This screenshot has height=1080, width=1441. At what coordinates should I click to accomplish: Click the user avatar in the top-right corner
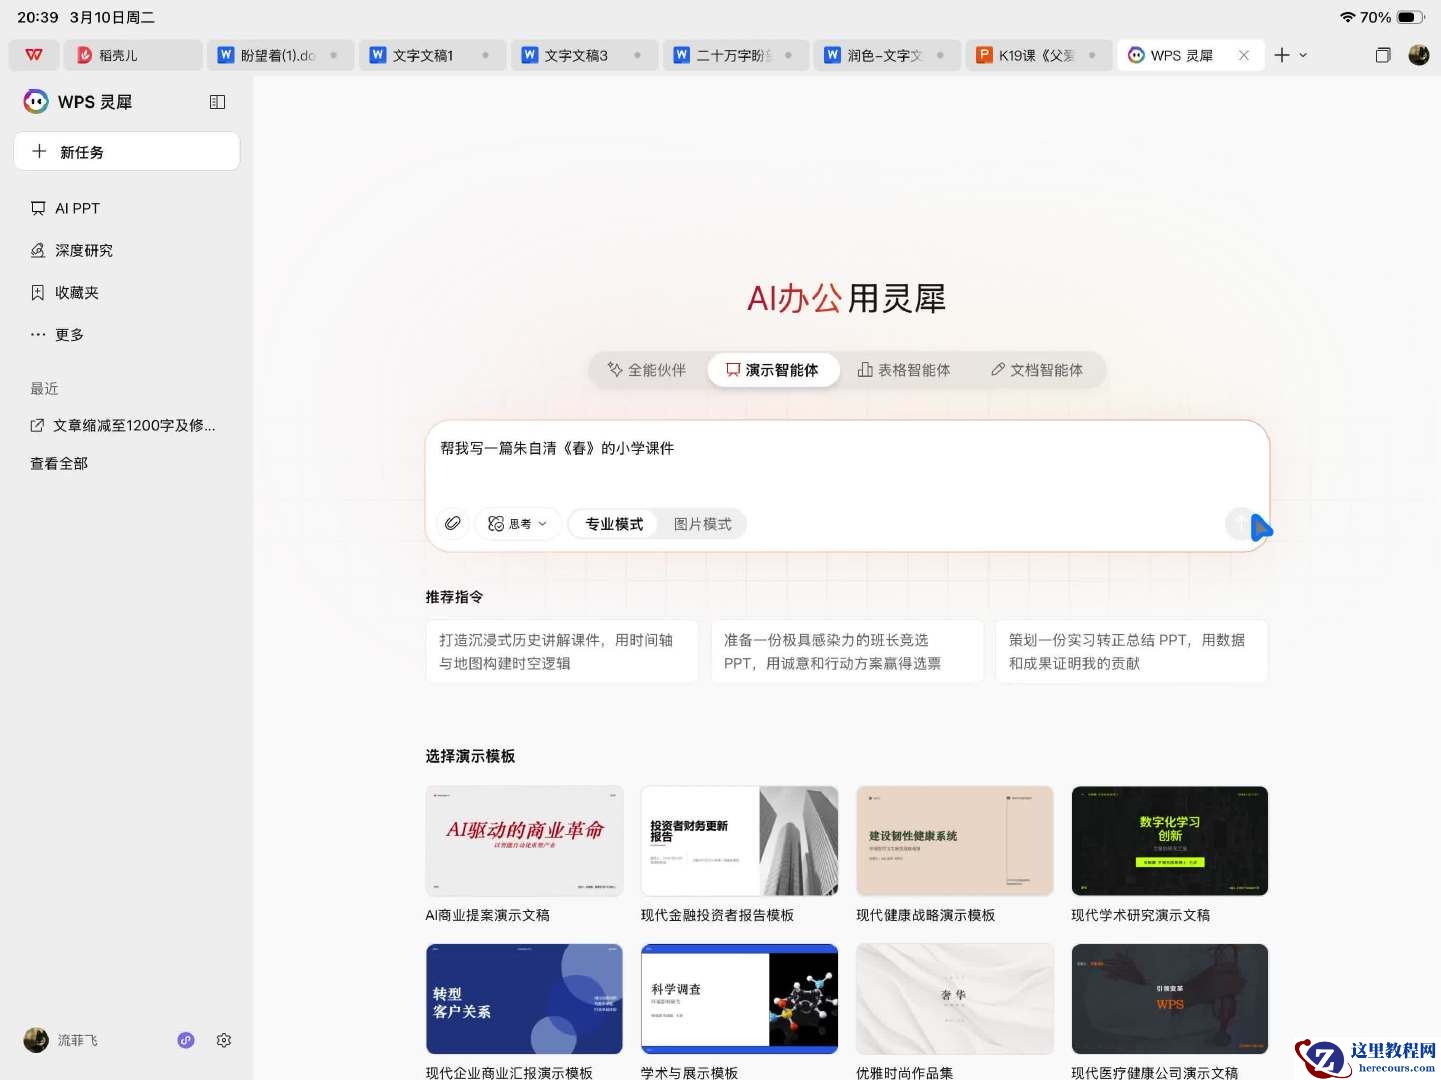pos(1418,55)
